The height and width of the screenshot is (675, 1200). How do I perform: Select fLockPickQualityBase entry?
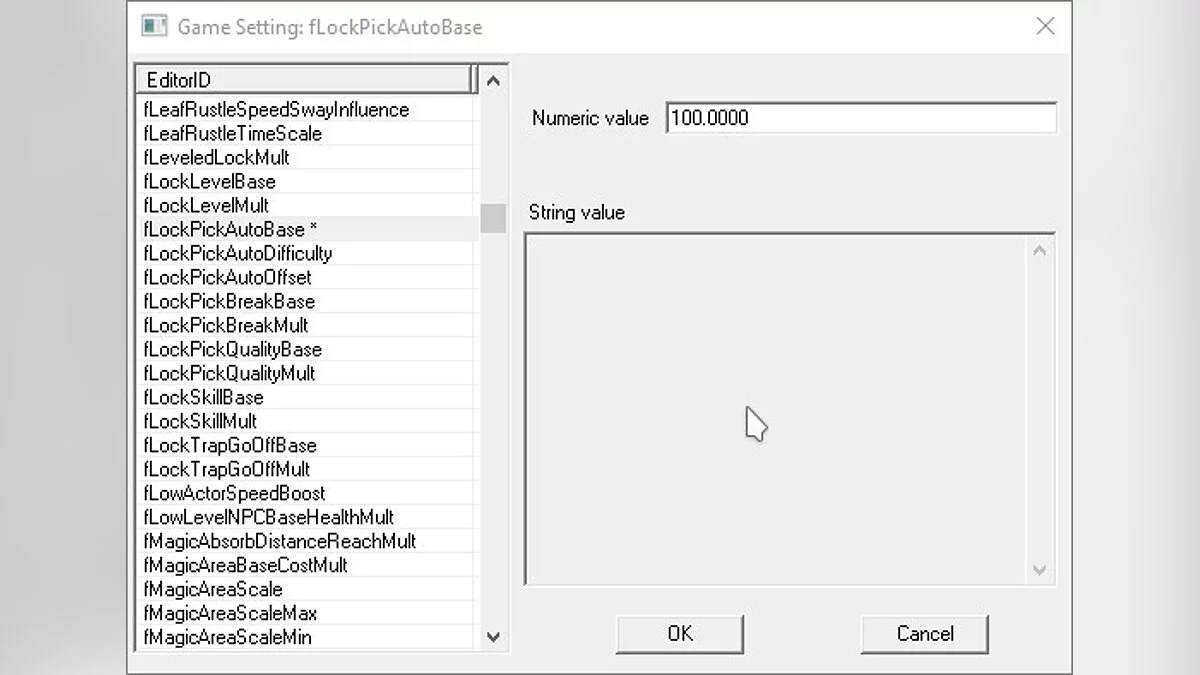(232, 349)
